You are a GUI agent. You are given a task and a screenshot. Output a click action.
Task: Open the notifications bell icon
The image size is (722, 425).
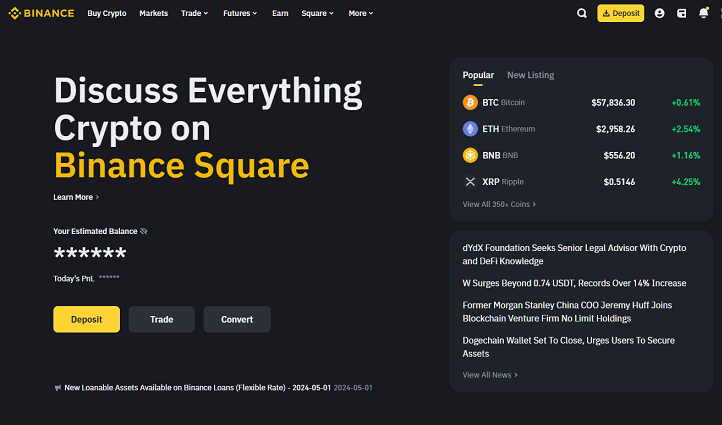pyautogui.click(x=704, y=13)
